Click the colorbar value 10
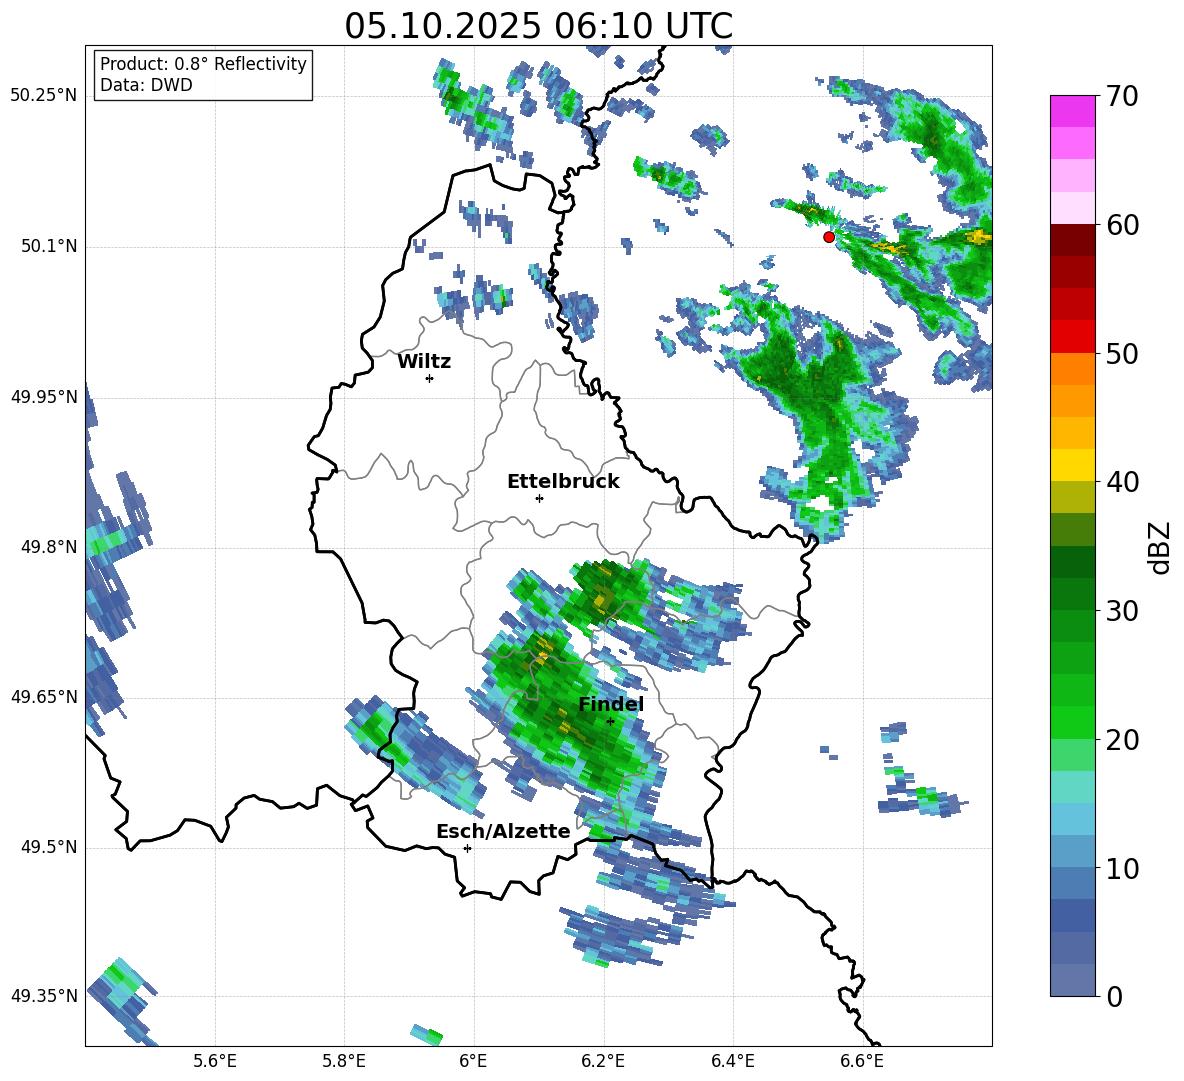 click(1122, 868)
